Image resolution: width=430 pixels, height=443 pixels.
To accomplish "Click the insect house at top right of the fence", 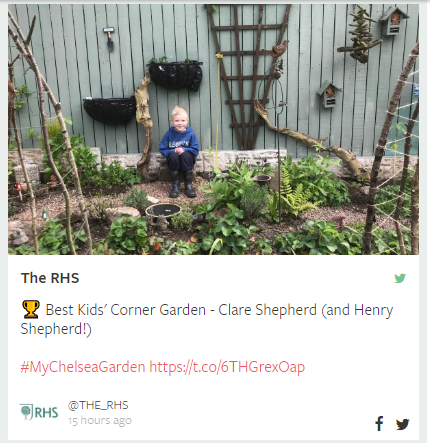I will coord(394,21).
